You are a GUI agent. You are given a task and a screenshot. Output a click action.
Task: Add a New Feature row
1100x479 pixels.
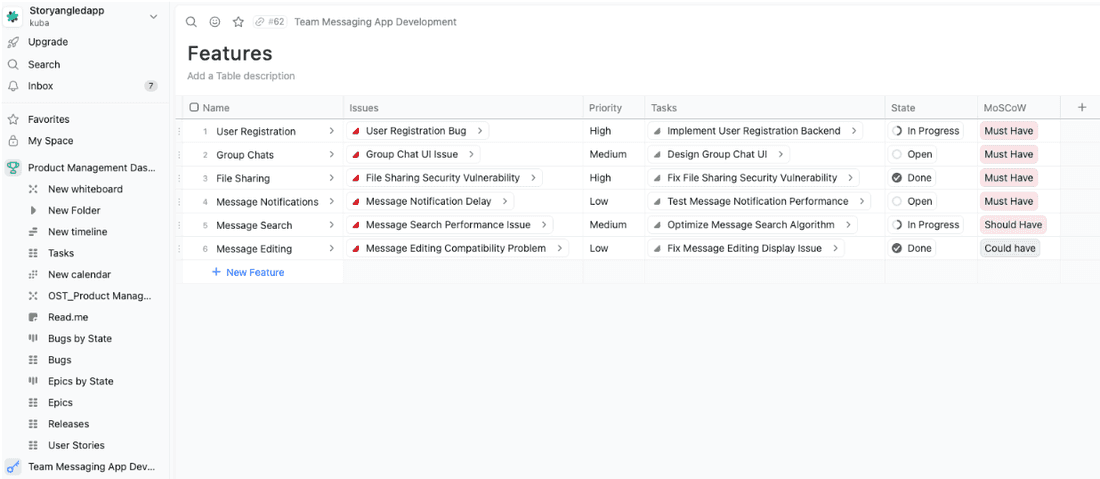coord(248,272)
